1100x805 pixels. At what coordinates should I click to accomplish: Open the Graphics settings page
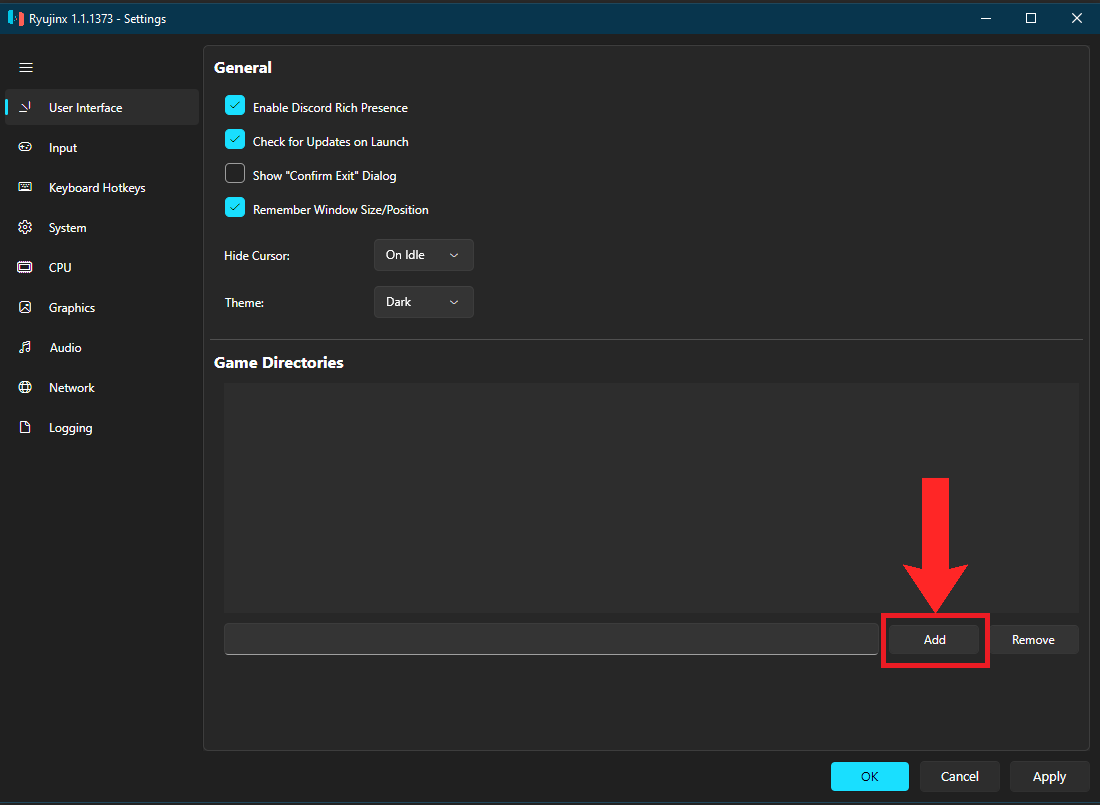click(x=102, y=307)
